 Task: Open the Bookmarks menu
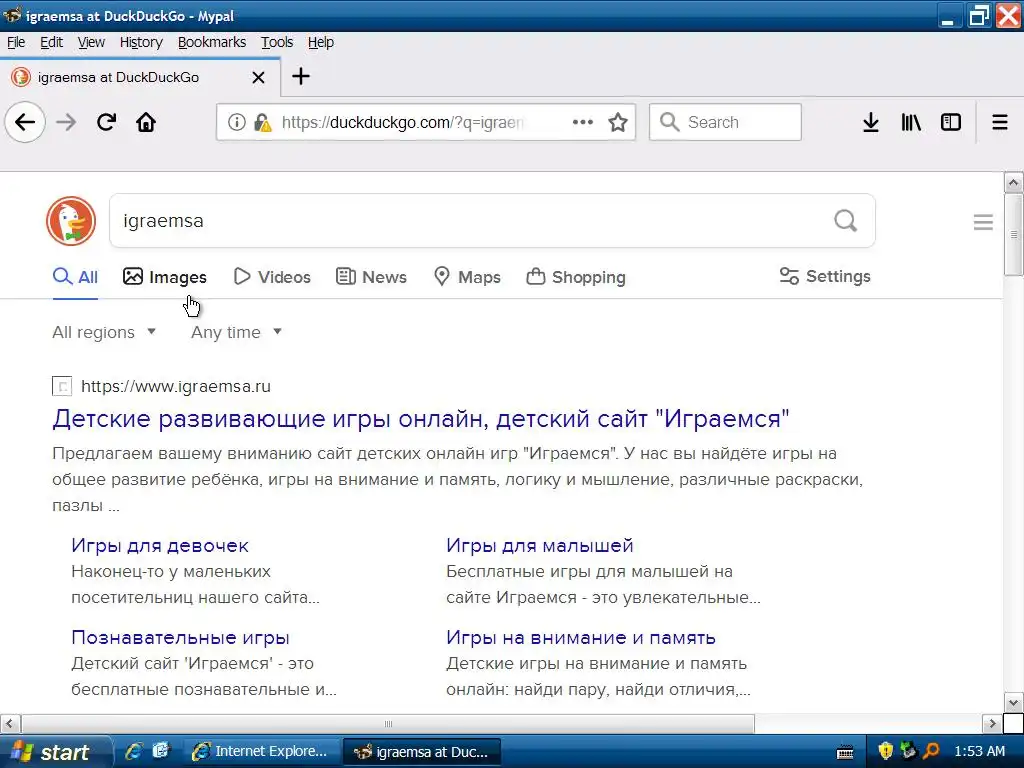click(212, 42)
